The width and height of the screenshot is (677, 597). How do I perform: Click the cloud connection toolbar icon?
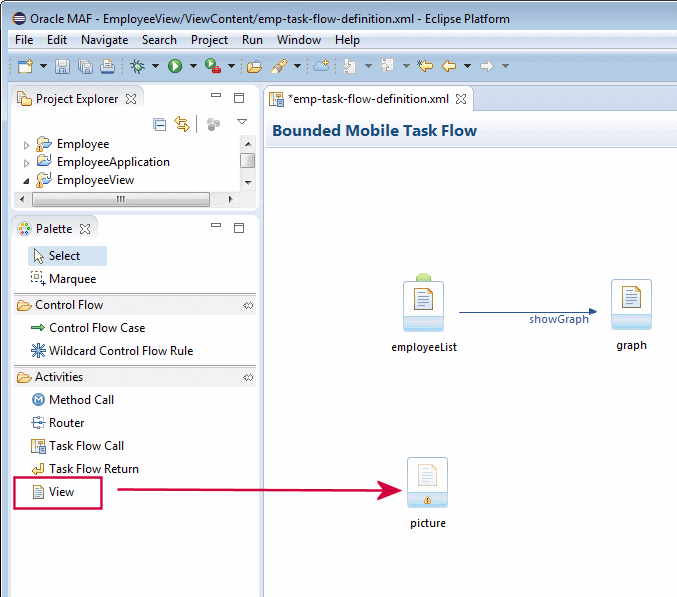(x=321, y=66)
